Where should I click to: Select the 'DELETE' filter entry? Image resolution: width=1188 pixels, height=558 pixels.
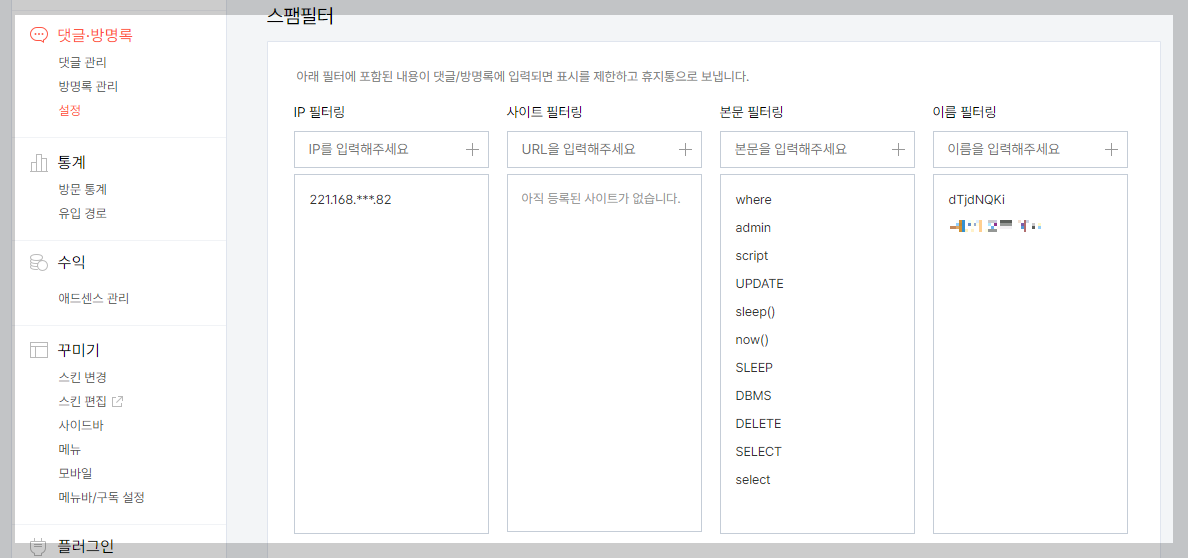click(758, 424)
